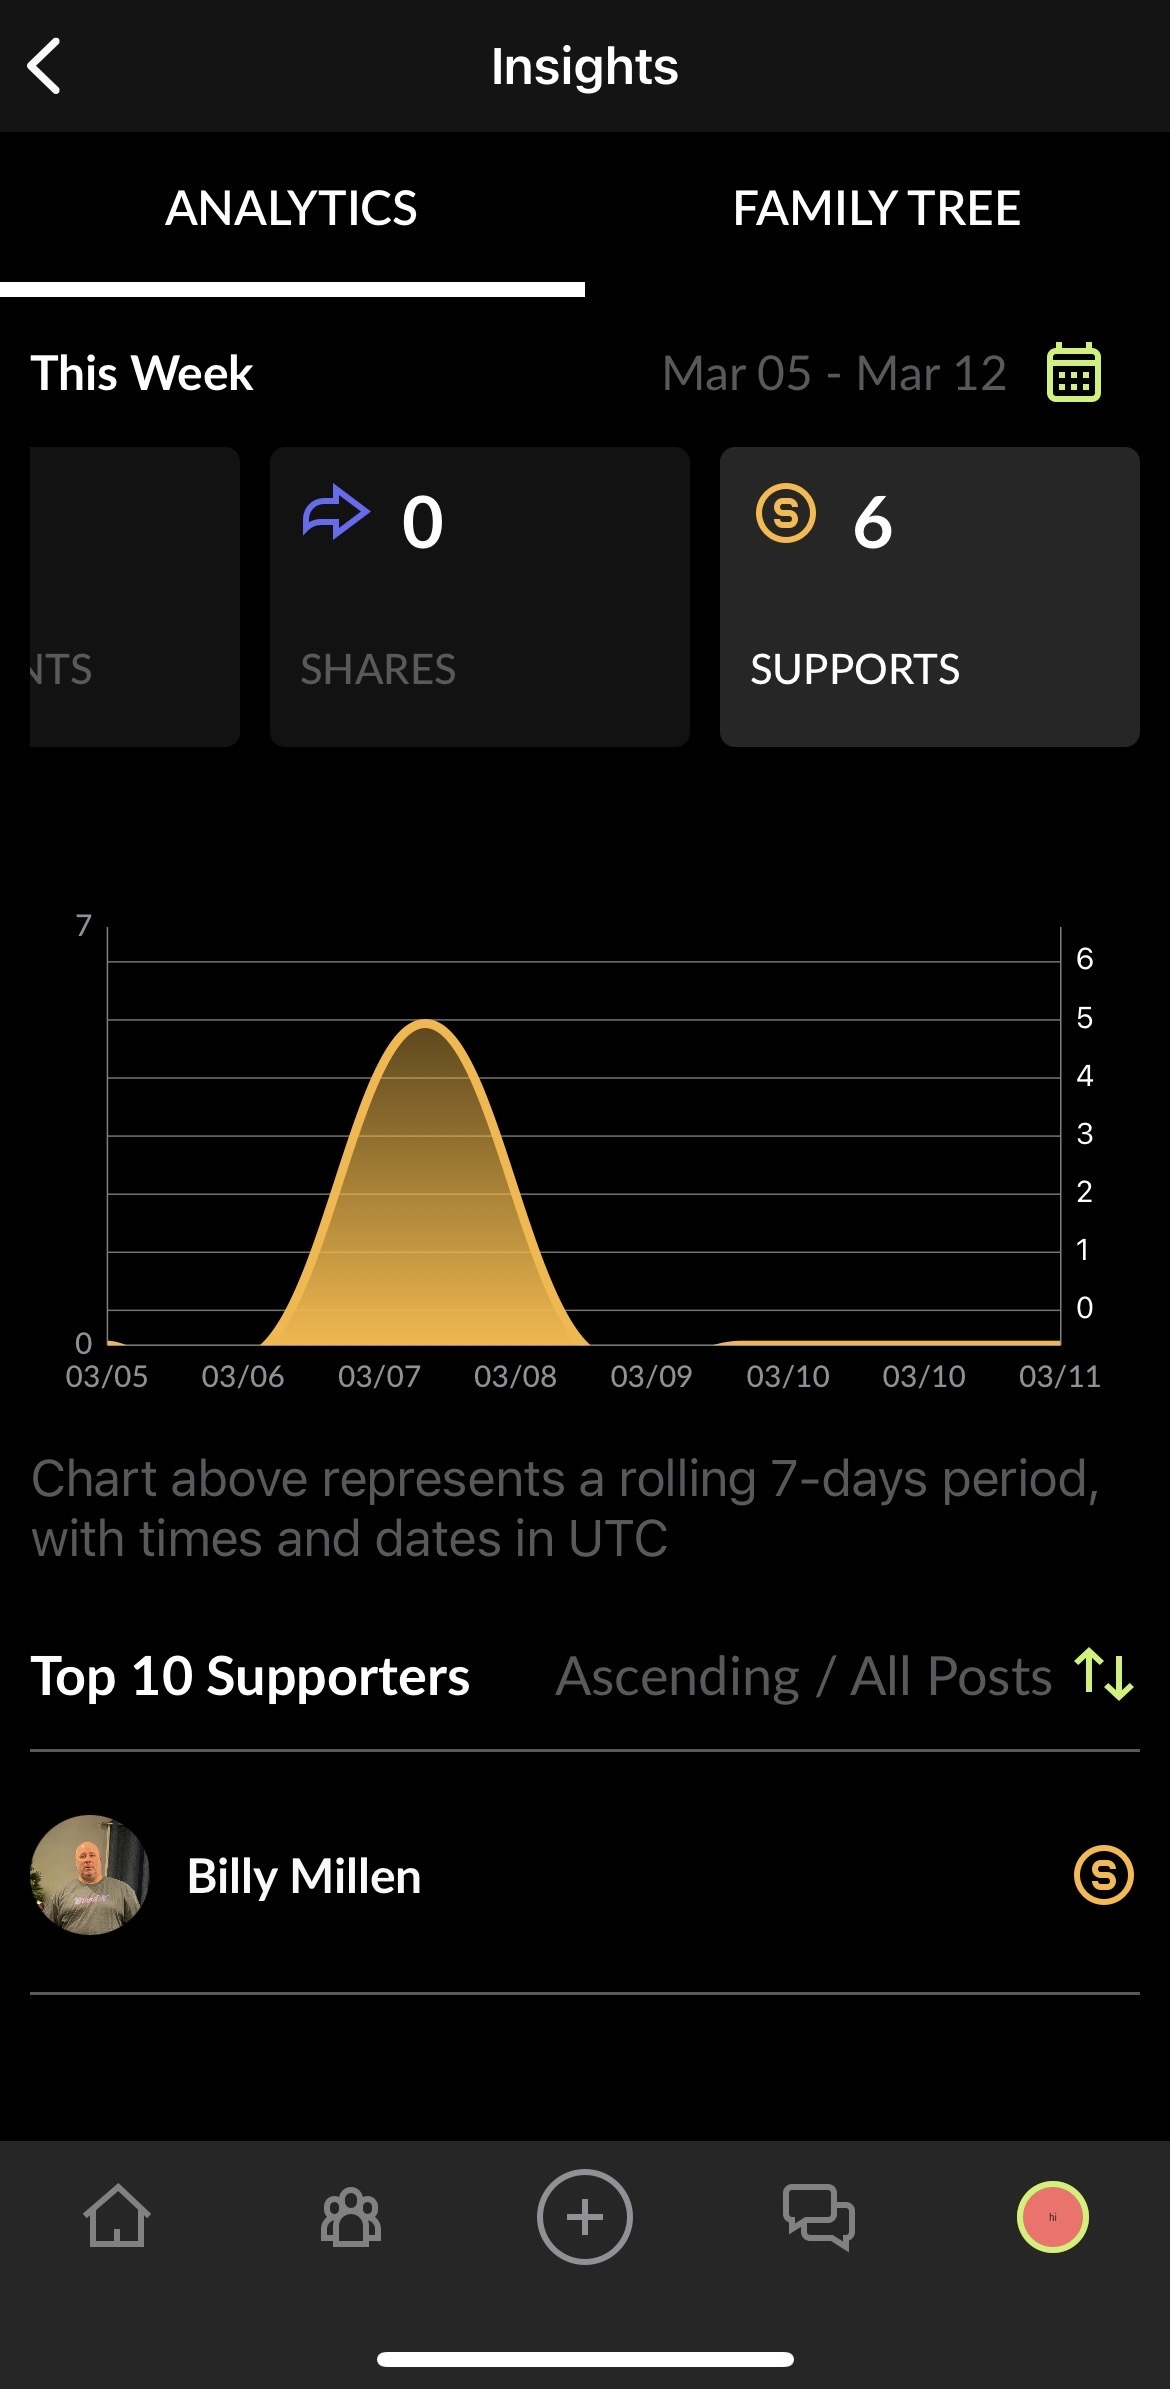Screen dimensions: 1170x2389
Task: Switch to the Family Tree tab
Action: click(x=876, y=209)
